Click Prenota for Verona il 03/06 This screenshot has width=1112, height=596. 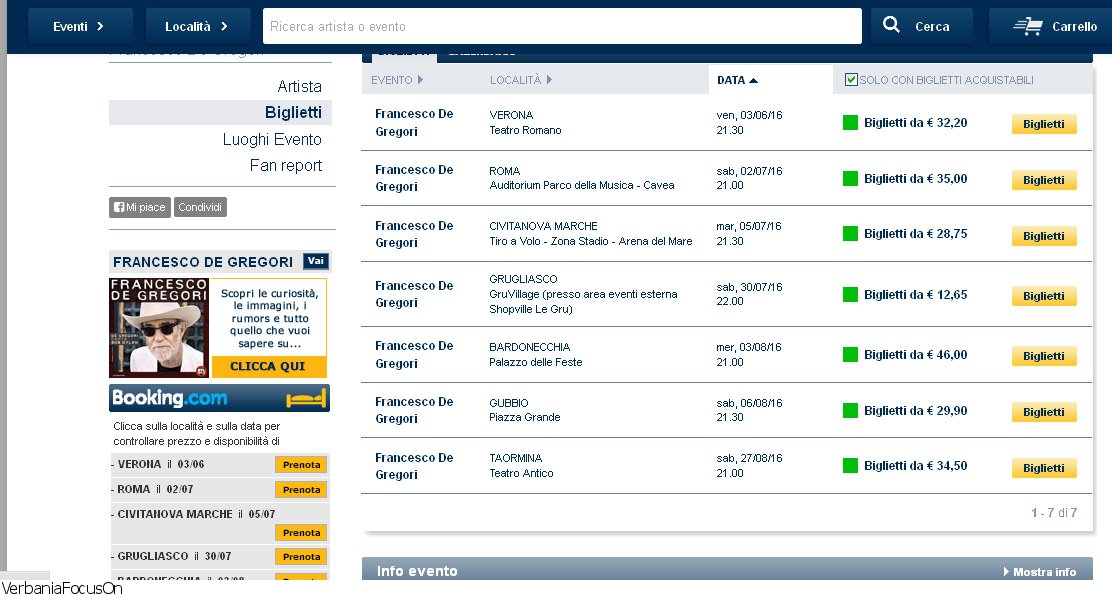[301, 465]
